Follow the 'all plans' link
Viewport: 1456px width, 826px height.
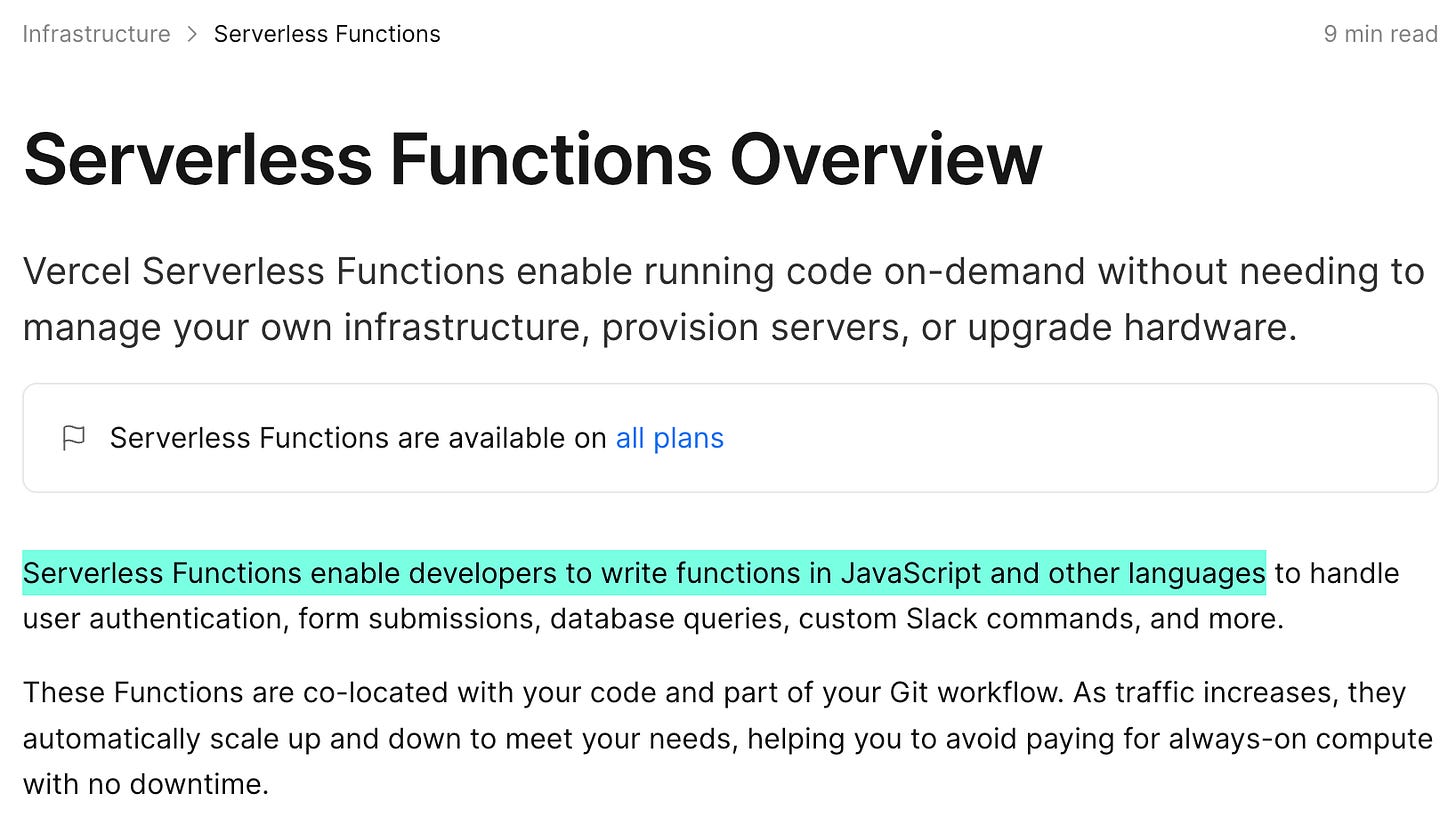click(x=669, y=438)
